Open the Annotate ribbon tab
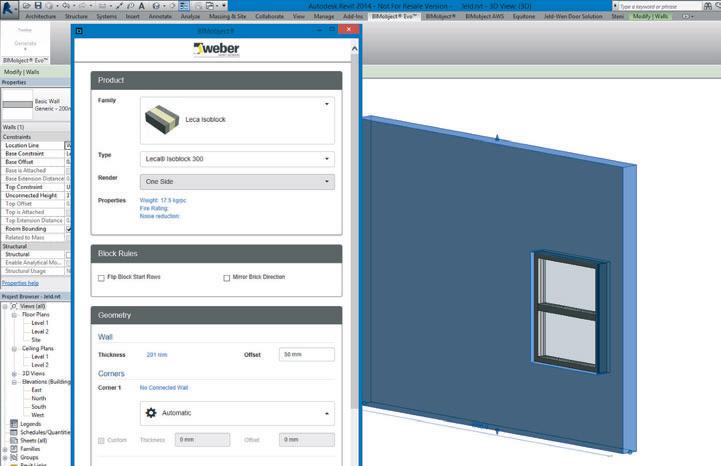Viewport: 721px width, 466px height. 160,16
